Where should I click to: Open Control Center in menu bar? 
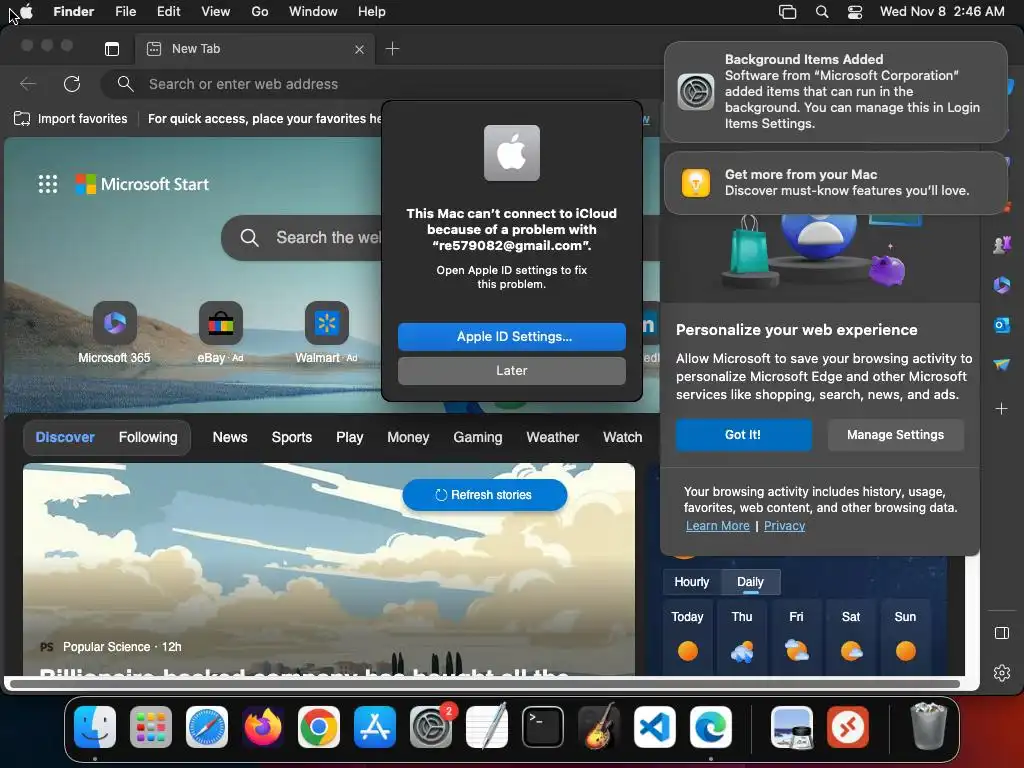click(x=855, y=12)
